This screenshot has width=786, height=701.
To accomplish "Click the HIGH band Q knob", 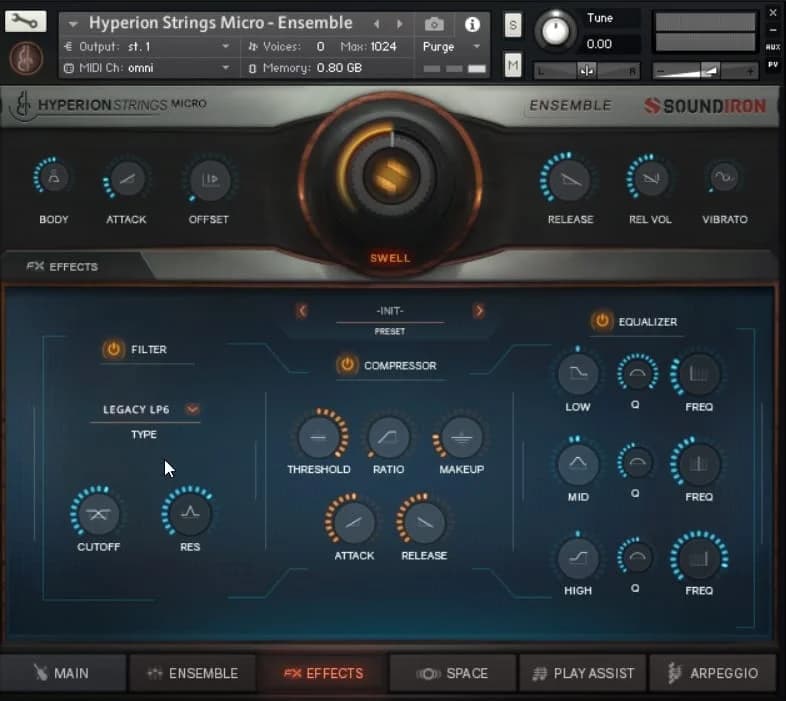I will [x=636, y=556].
